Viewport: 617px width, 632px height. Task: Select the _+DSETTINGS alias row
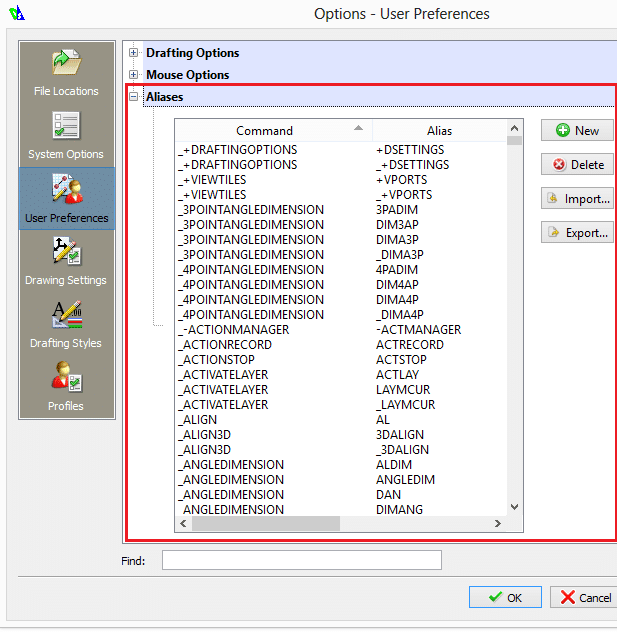341,164
